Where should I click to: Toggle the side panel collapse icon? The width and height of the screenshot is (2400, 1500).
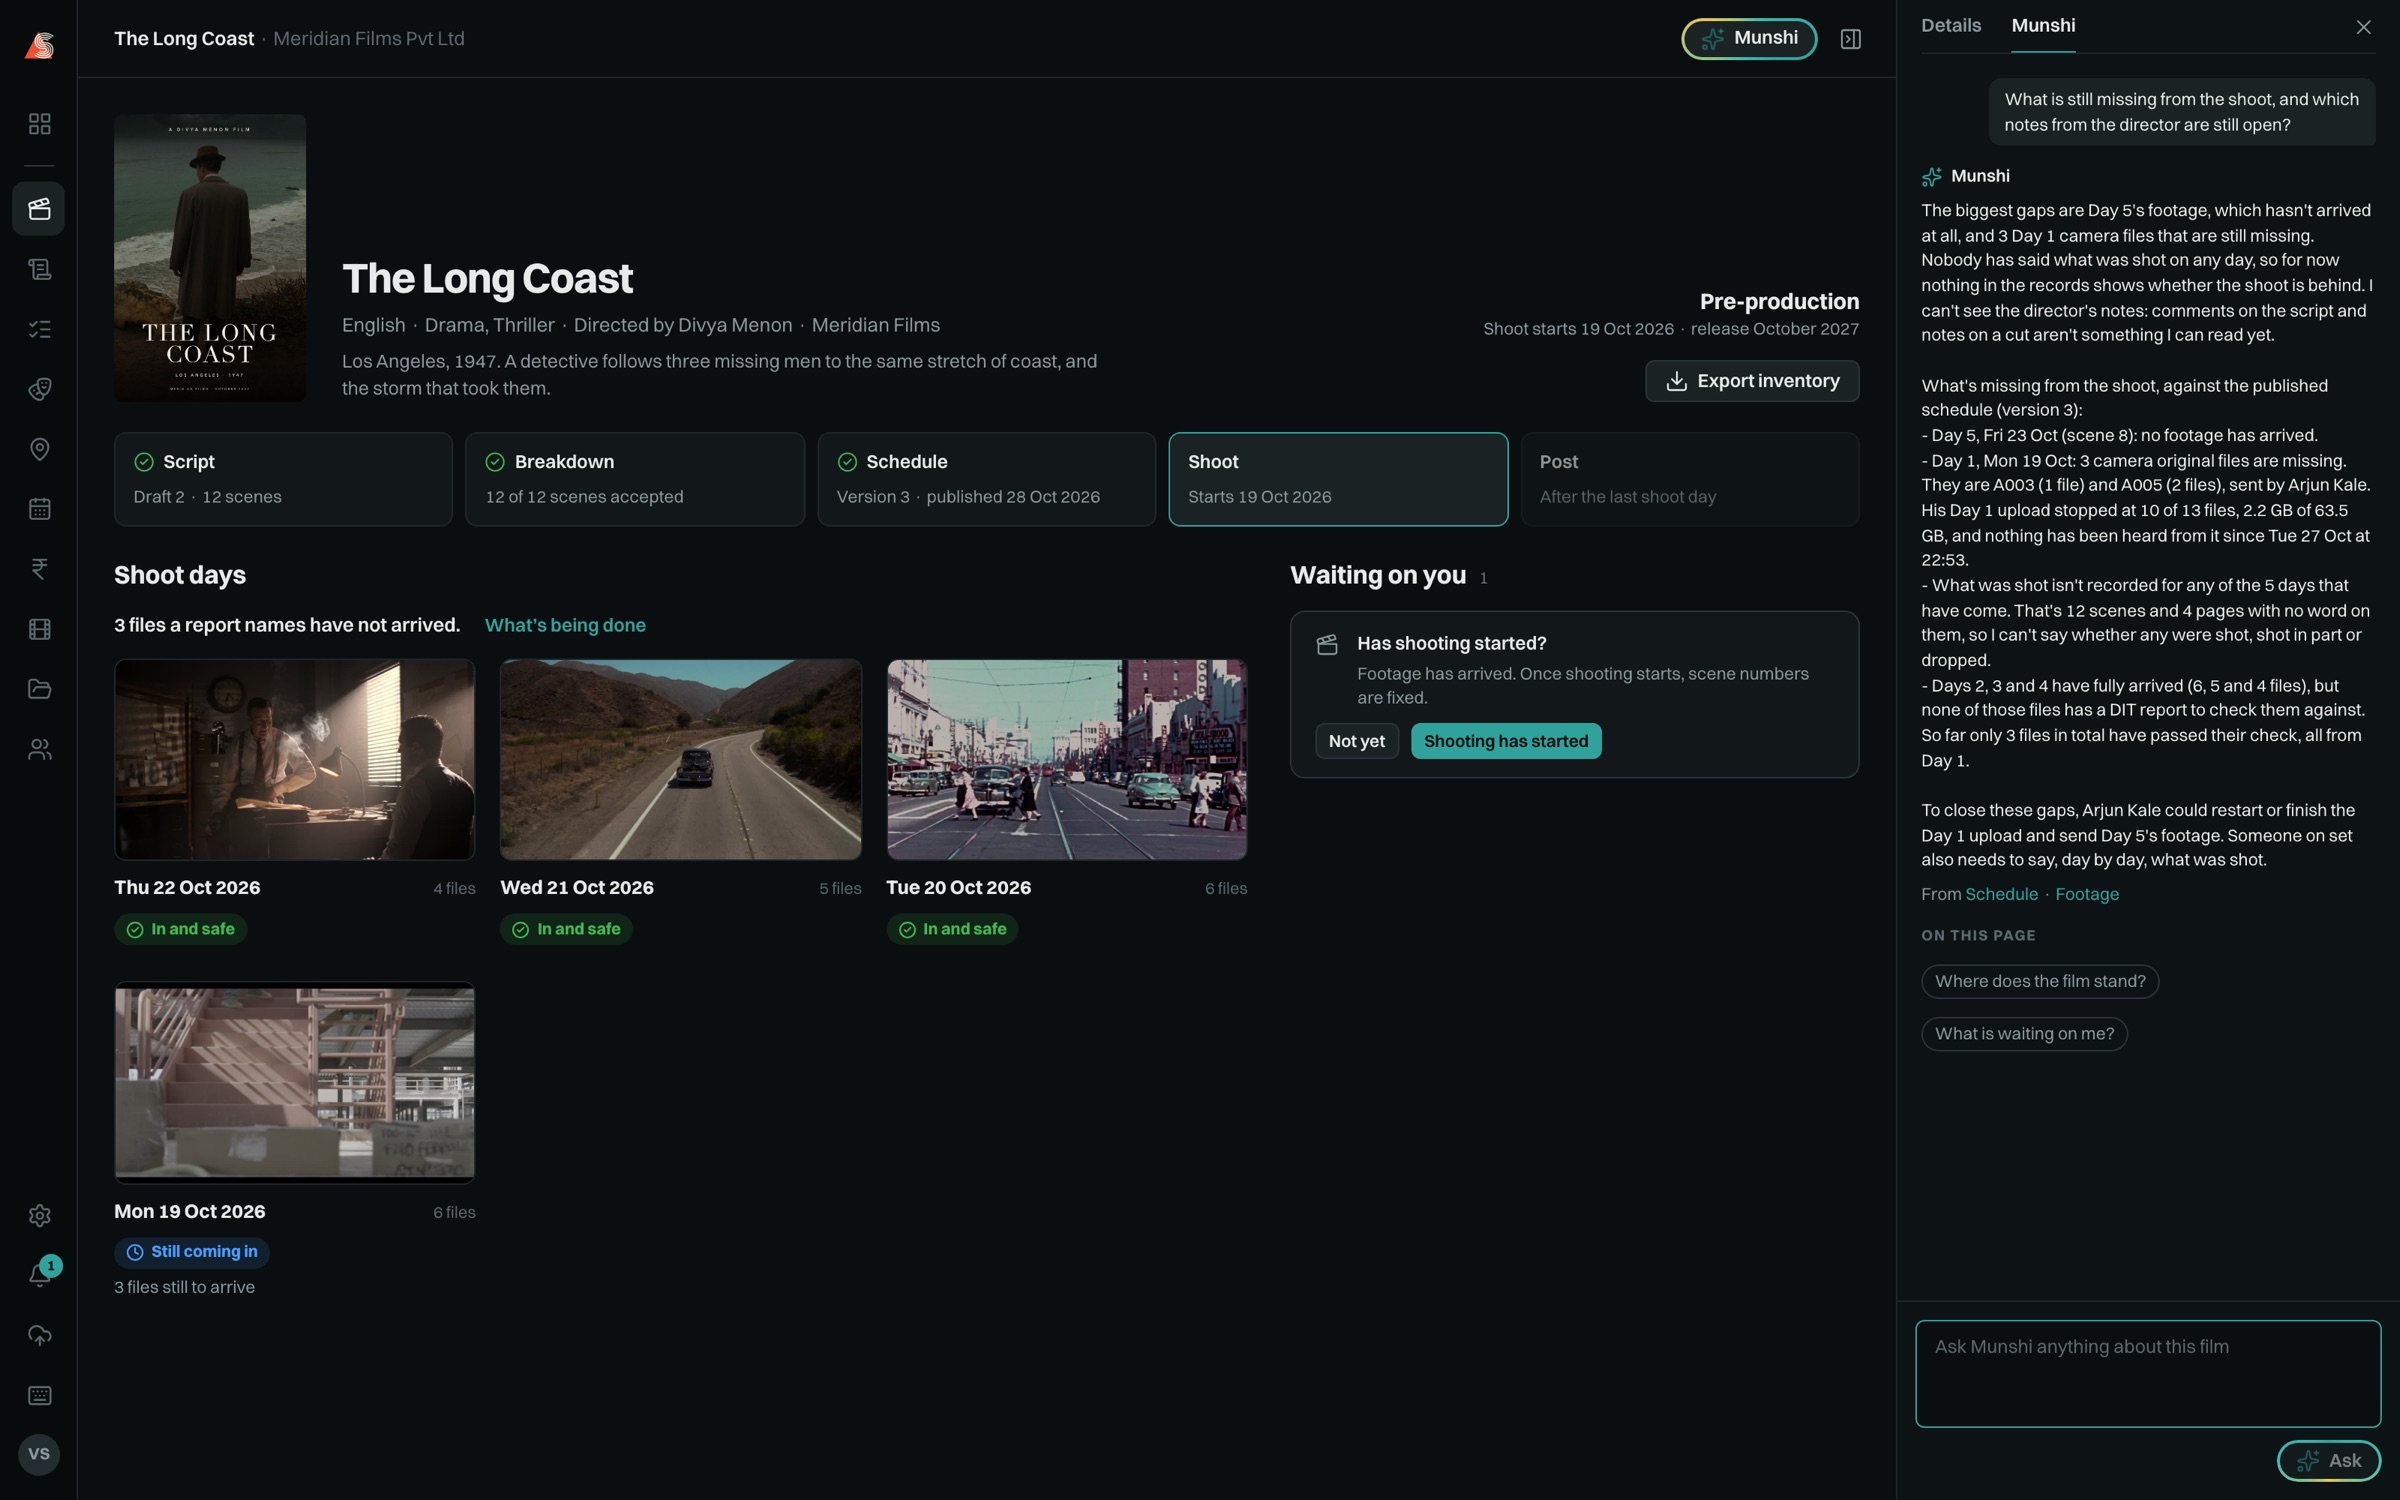[1850, 39]
